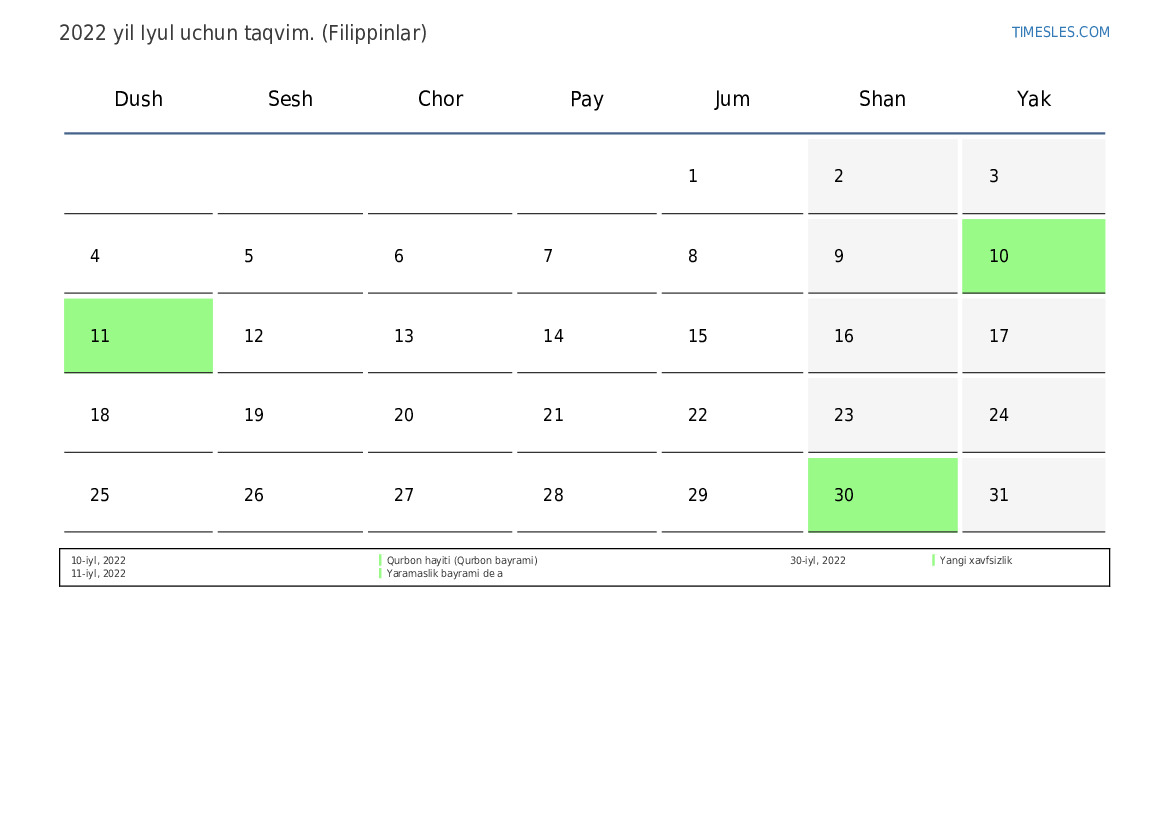Select the Yangi xavfsizlik legend entry
Screen dimensions: 1169x827
pos(975,561)
